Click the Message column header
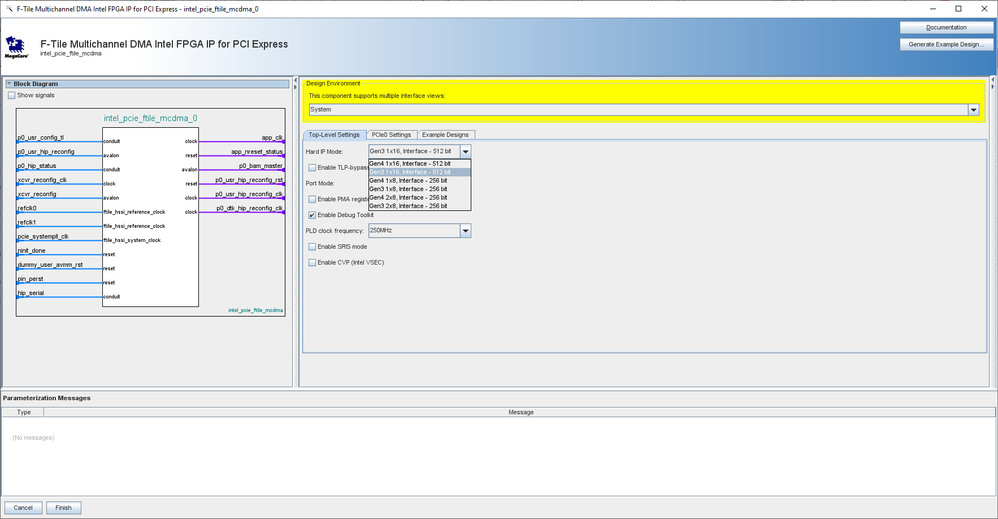The height and width of the screenshot is (519, 998). click(520, 412)
